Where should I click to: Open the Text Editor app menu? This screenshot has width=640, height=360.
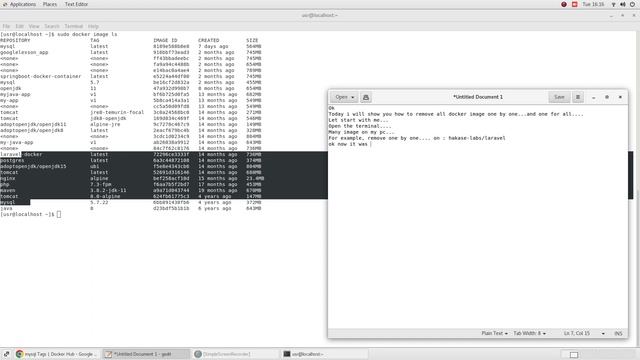[x=76, y=4]
